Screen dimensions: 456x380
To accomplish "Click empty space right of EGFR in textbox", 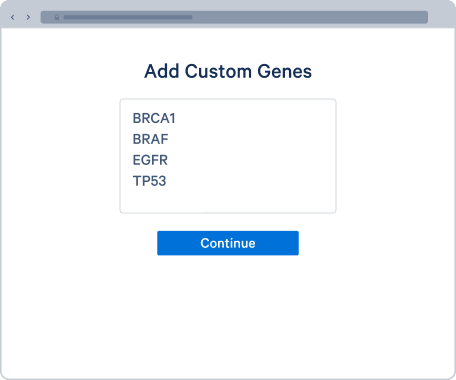I will coord(250,160).
